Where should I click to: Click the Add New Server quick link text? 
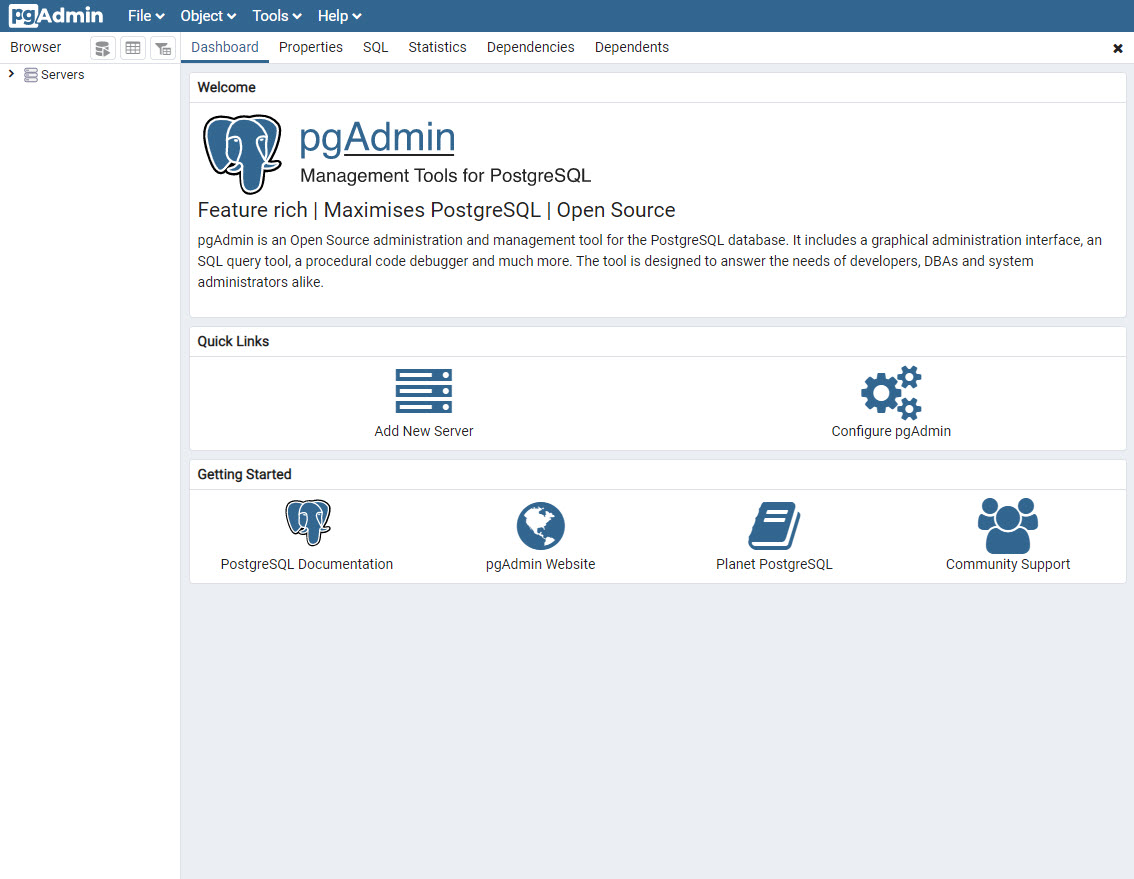(423, 431)
